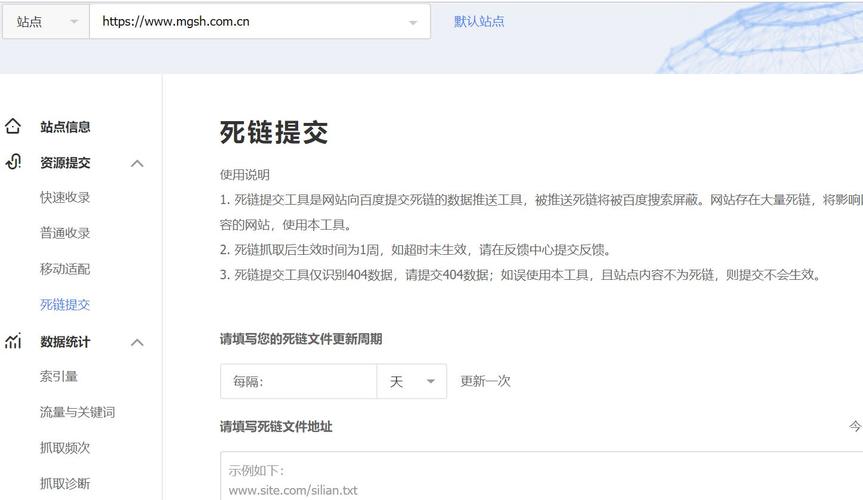Open 站点信息 in the sidebar
The image size is (863, 500).
(x=65, y=127)
